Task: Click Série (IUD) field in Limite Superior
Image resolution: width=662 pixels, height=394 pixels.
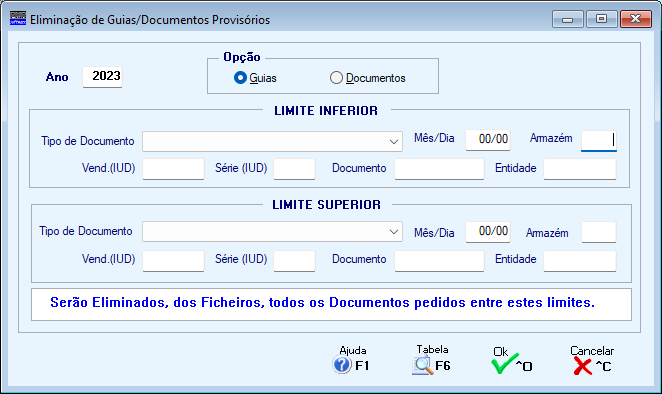Action: click(x=294, y=261)
